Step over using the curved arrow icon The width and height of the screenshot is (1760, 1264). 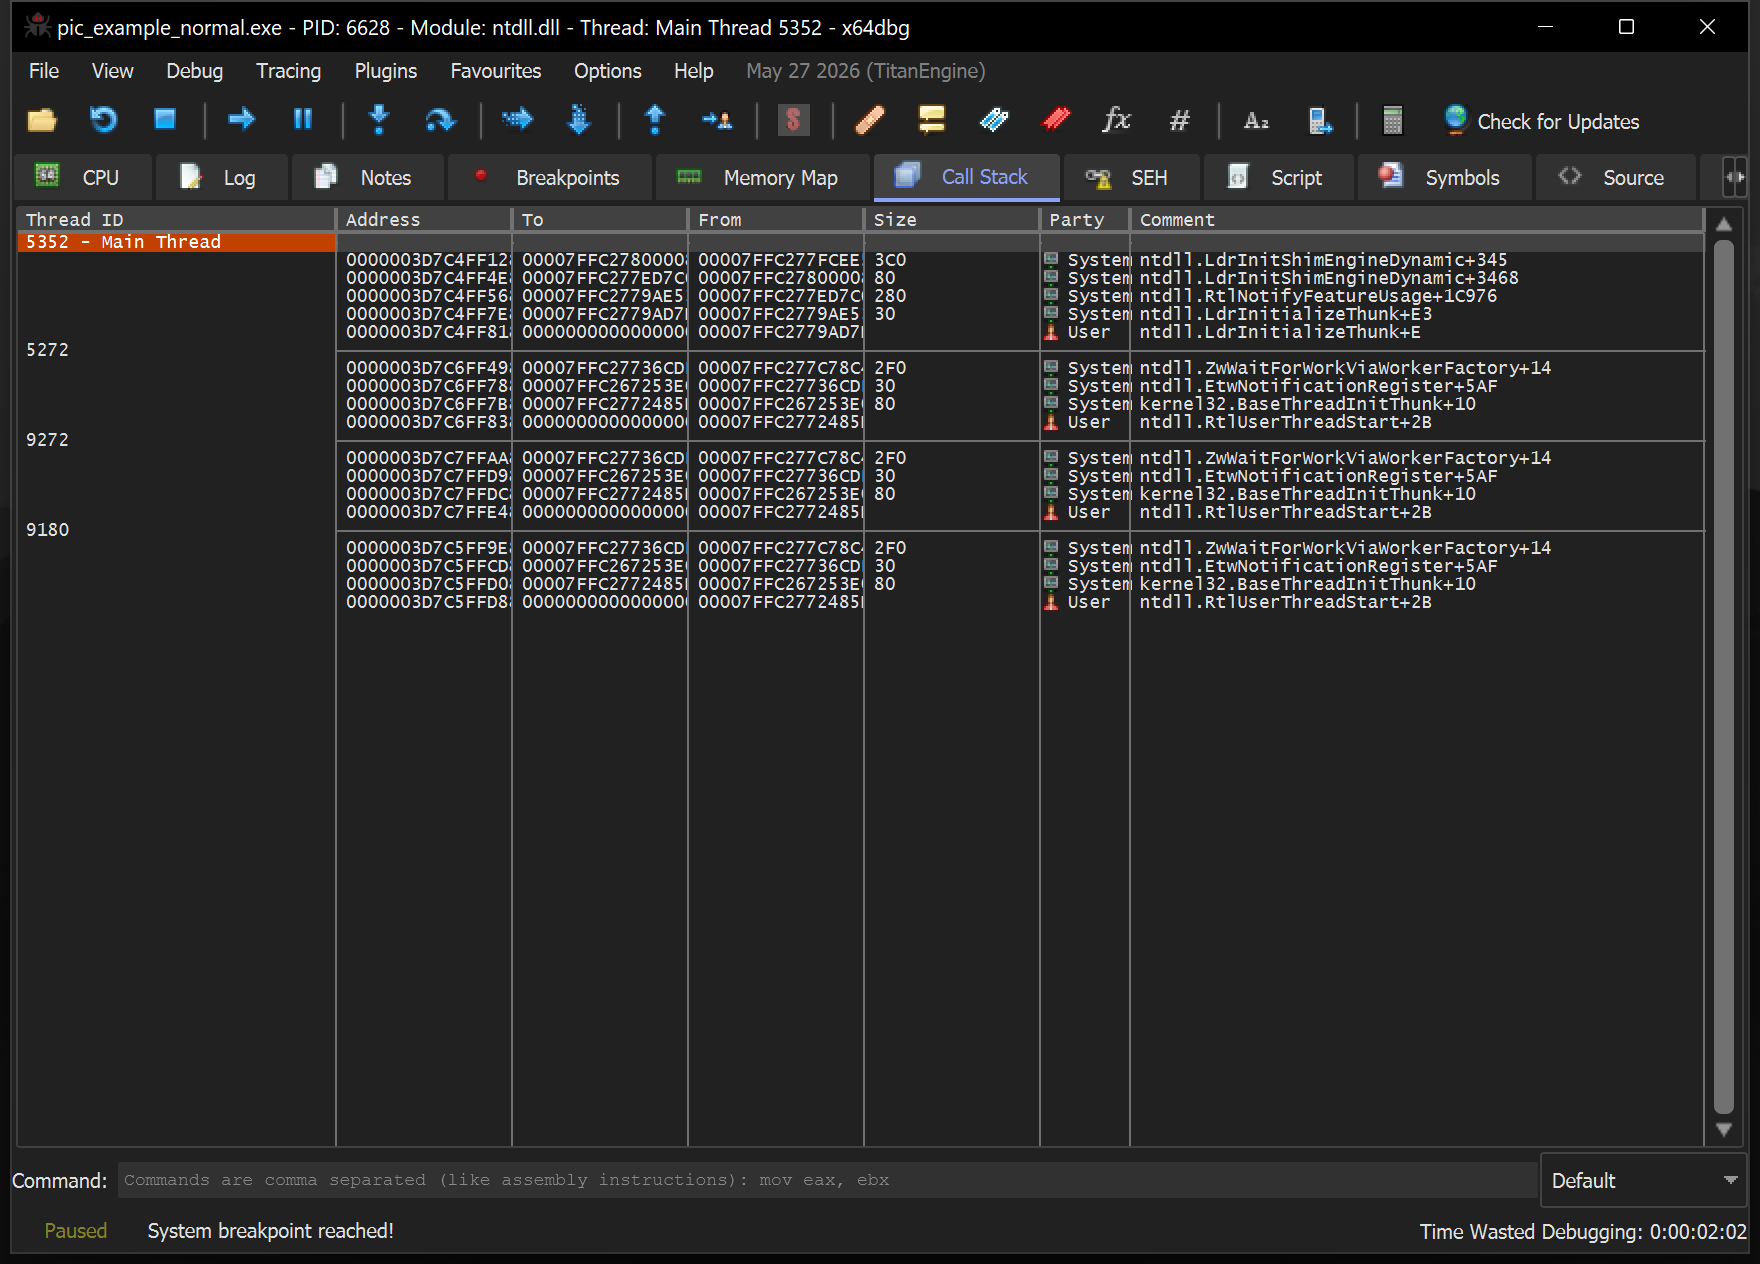coord(440,120)
